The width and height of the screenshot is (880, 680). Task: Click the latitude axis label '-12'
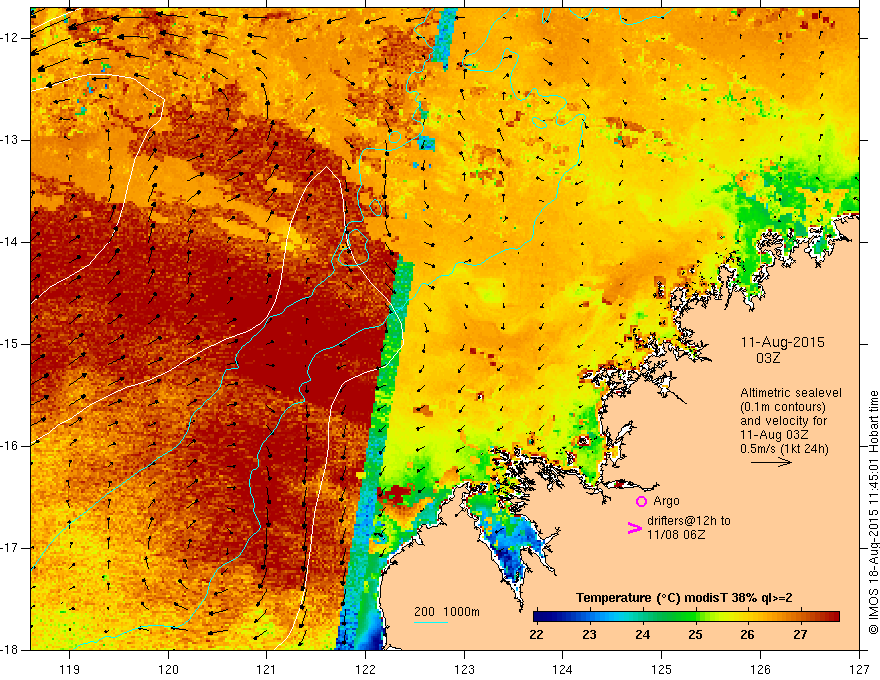pyautogui.click(x=10, y=38)
